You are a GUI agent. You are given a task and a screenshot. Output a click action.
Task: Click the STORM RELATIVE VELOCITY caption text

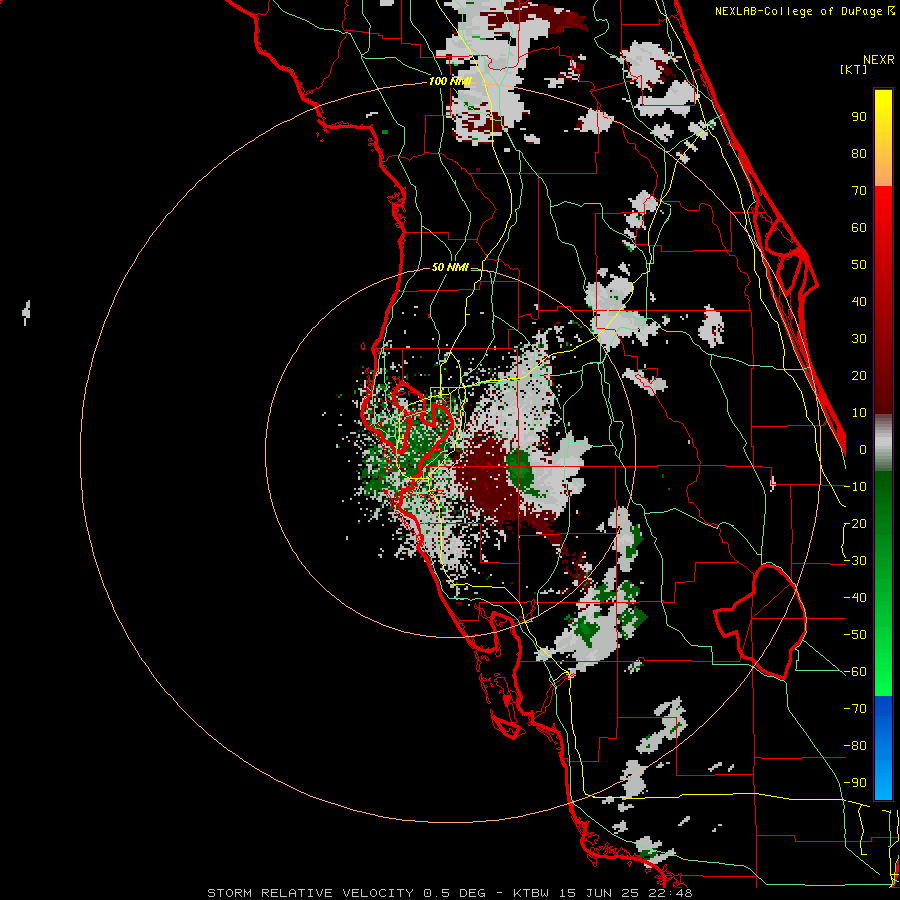[x=310, y=893]
